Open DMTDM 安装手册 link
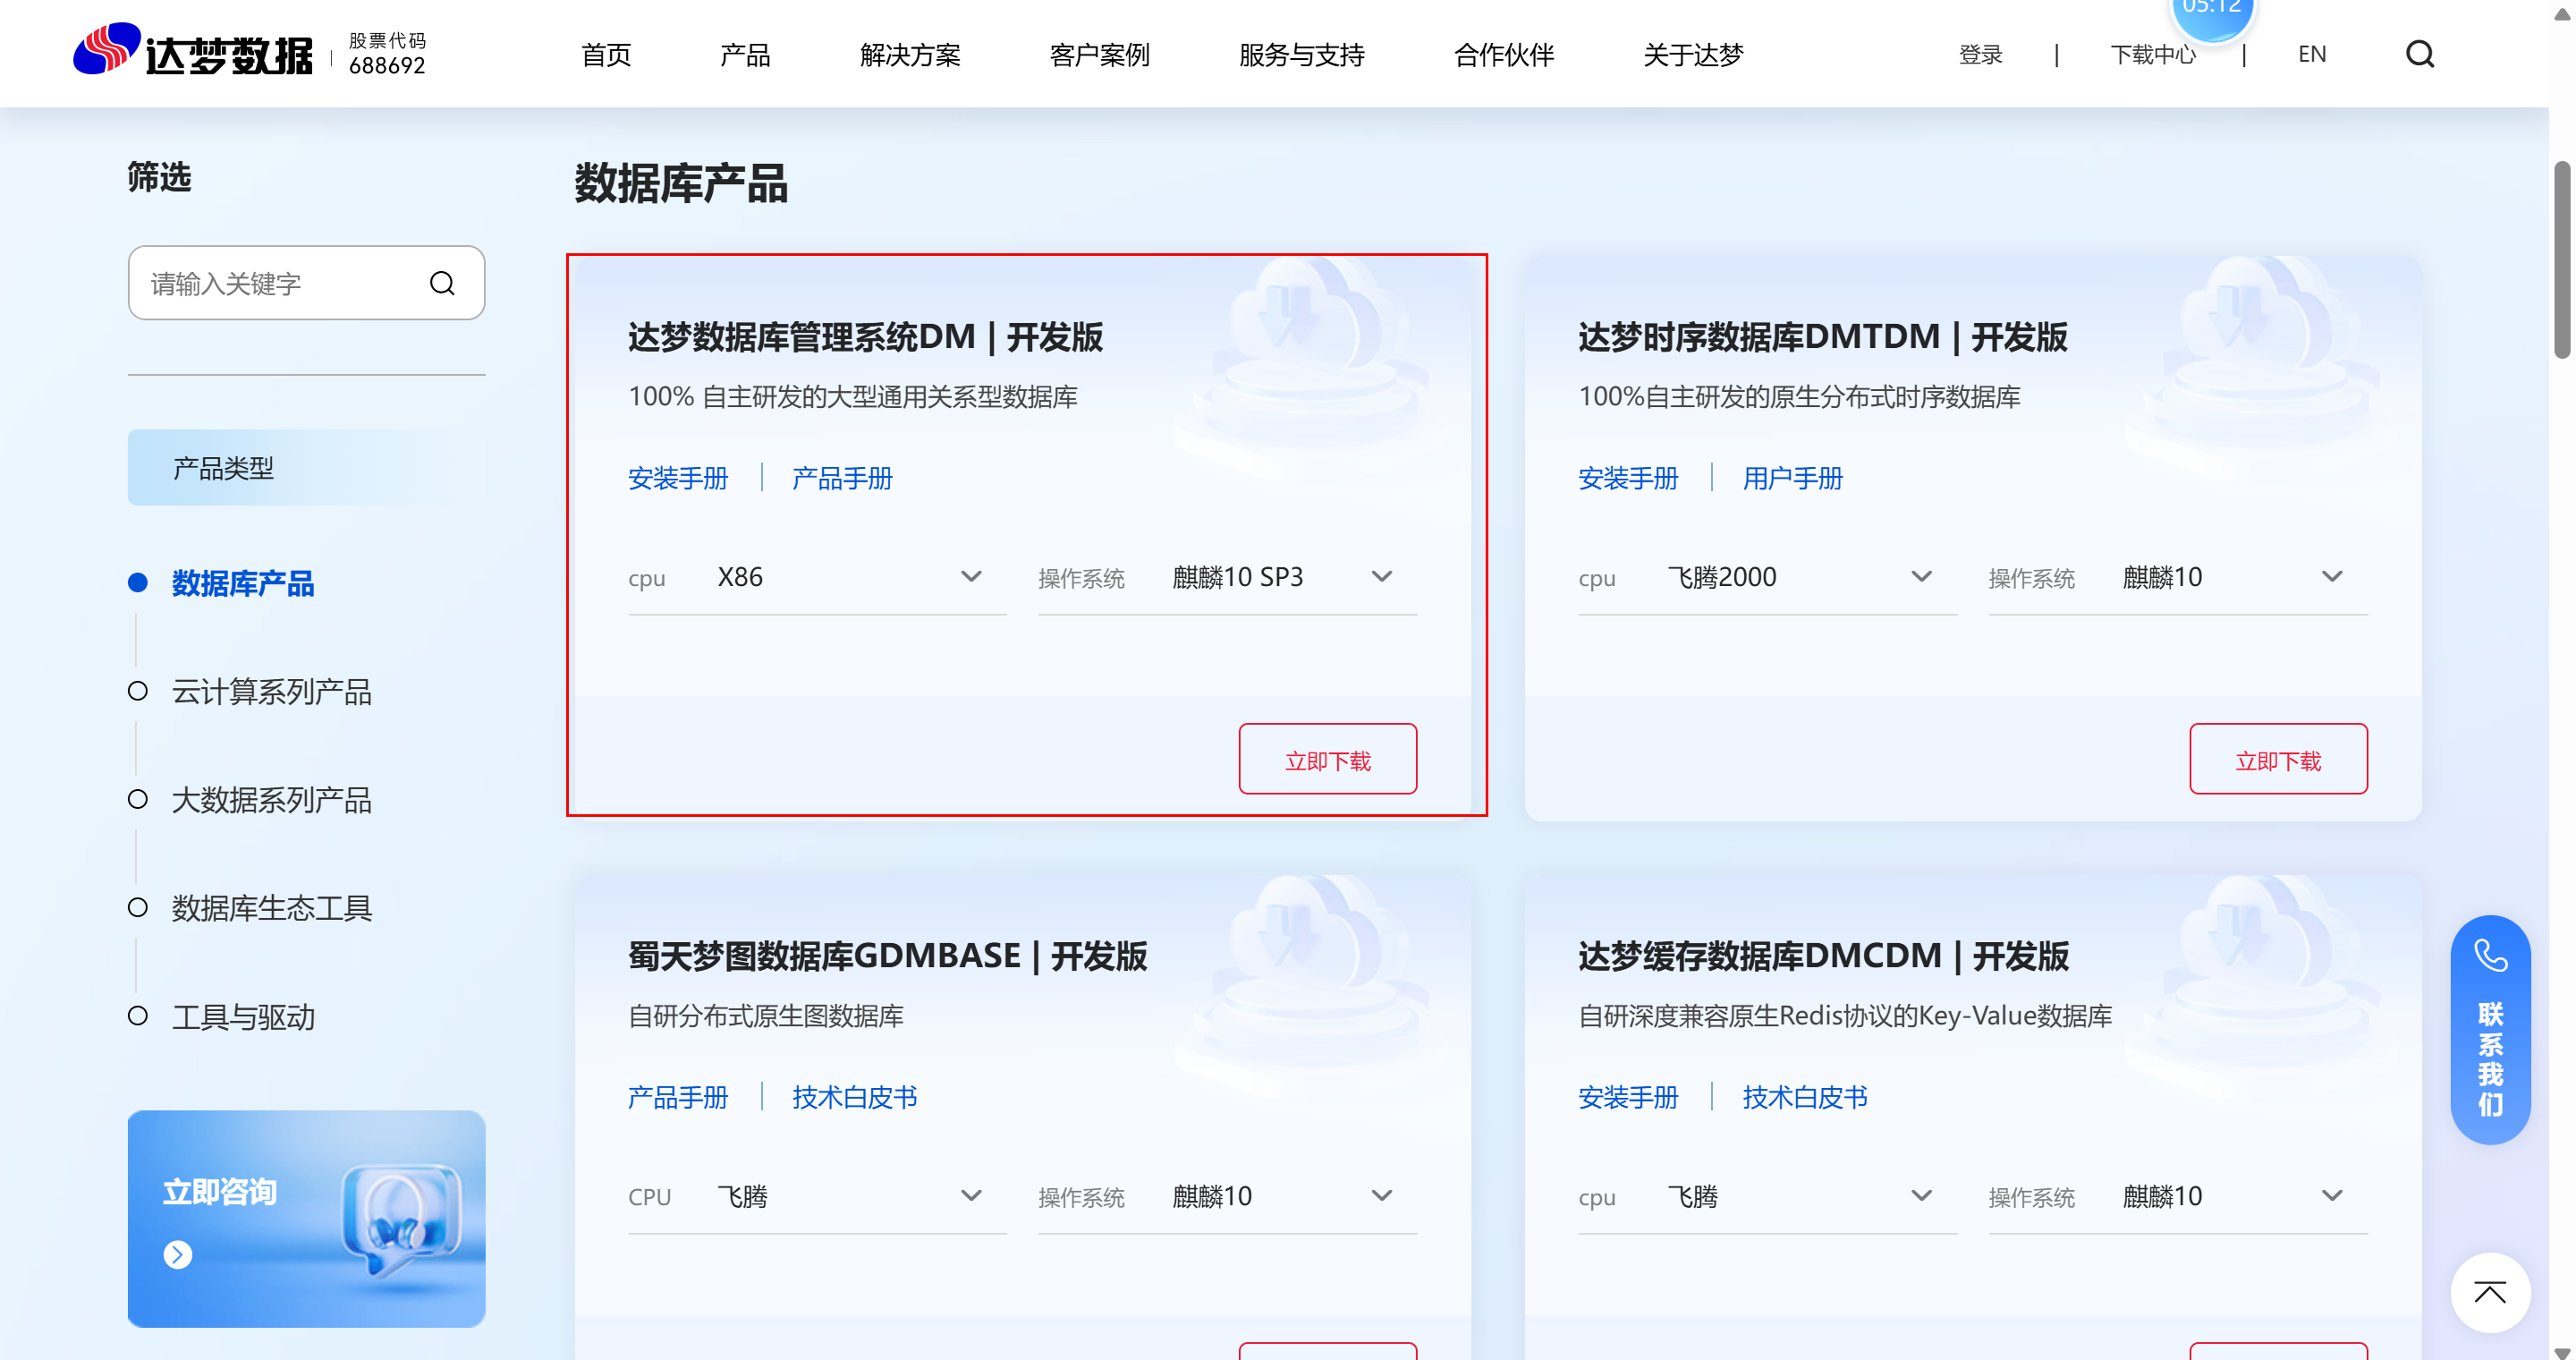This screenshot has width=2576, height=1360. [x=1628, y=478]
